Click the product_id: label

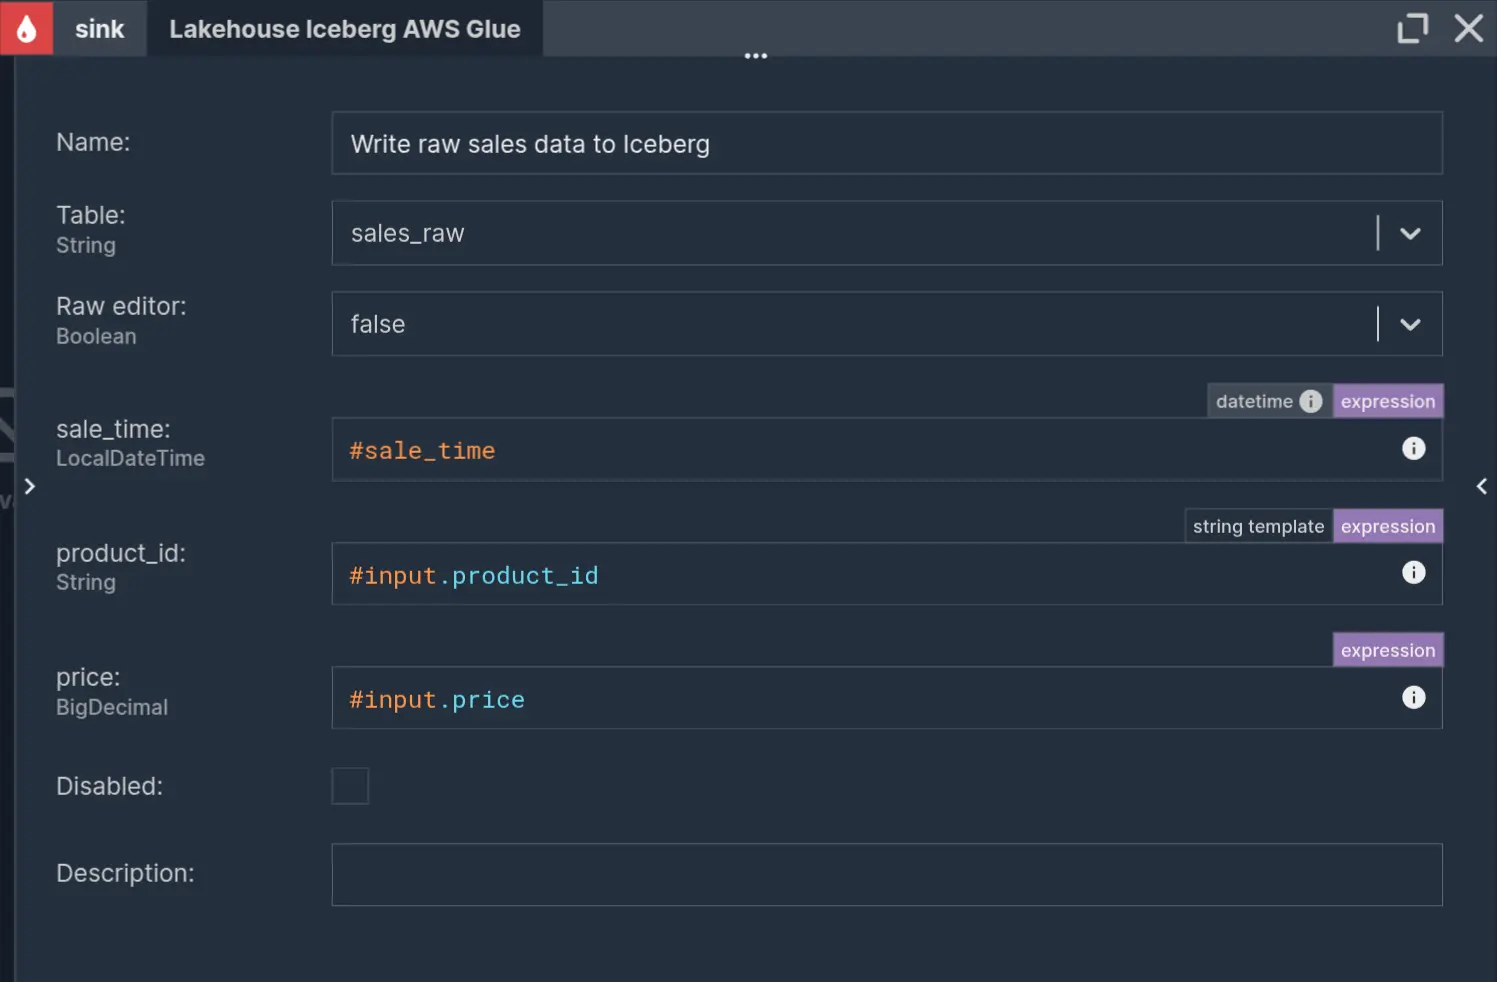121,553
